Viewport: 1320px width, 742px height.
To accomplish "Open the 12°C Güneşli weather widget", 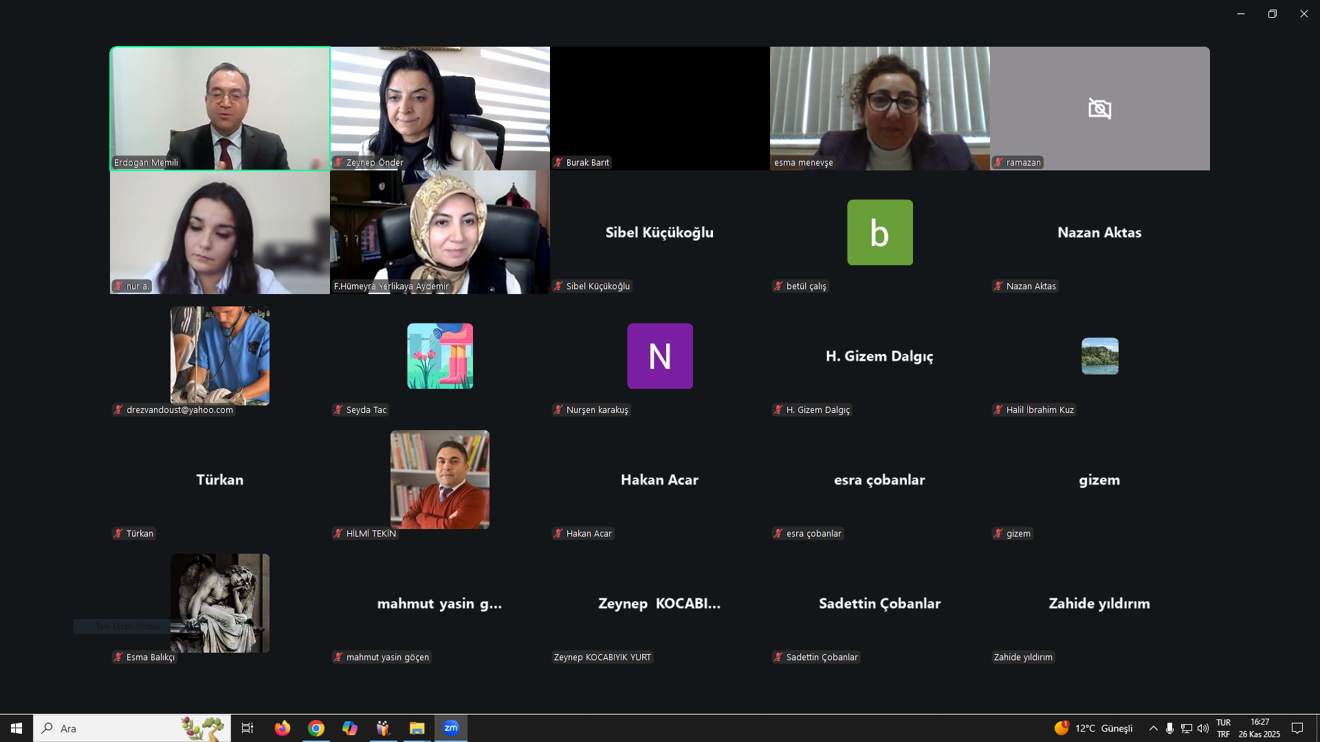I will (x=1093, y=728).
